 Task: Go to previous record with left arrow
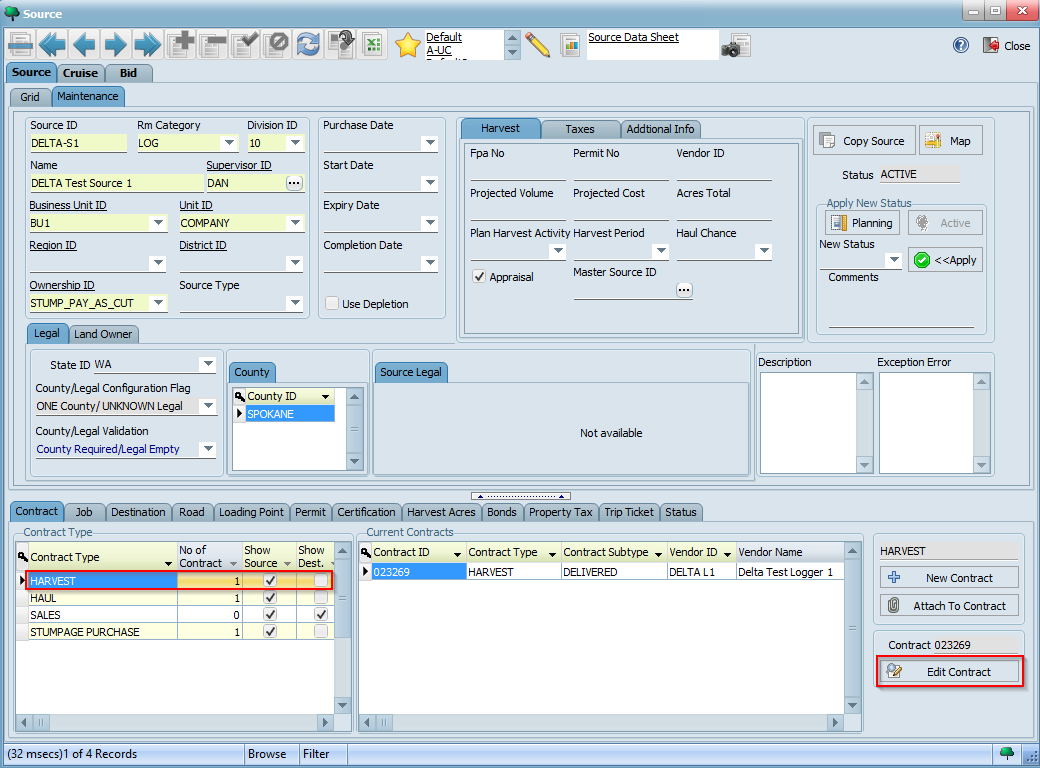pos(84,45)
